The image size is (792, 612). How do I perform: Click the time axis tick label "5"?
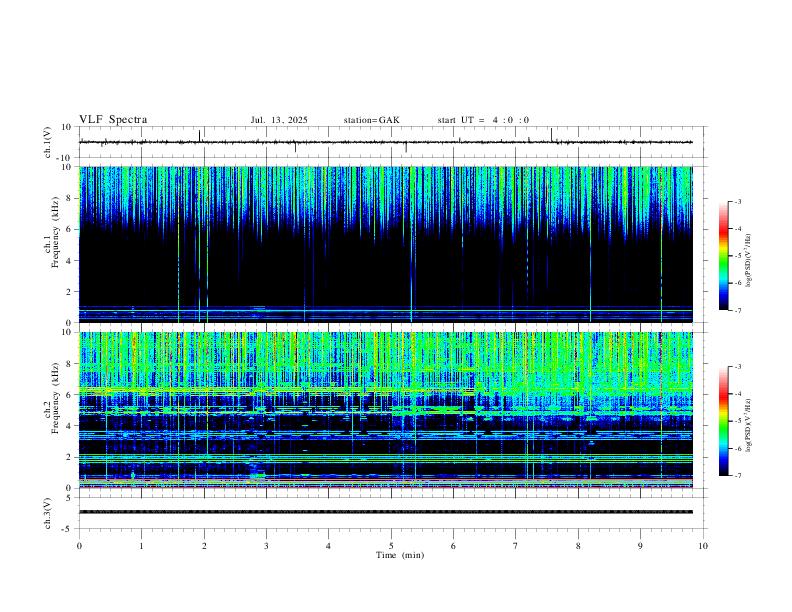391,546
